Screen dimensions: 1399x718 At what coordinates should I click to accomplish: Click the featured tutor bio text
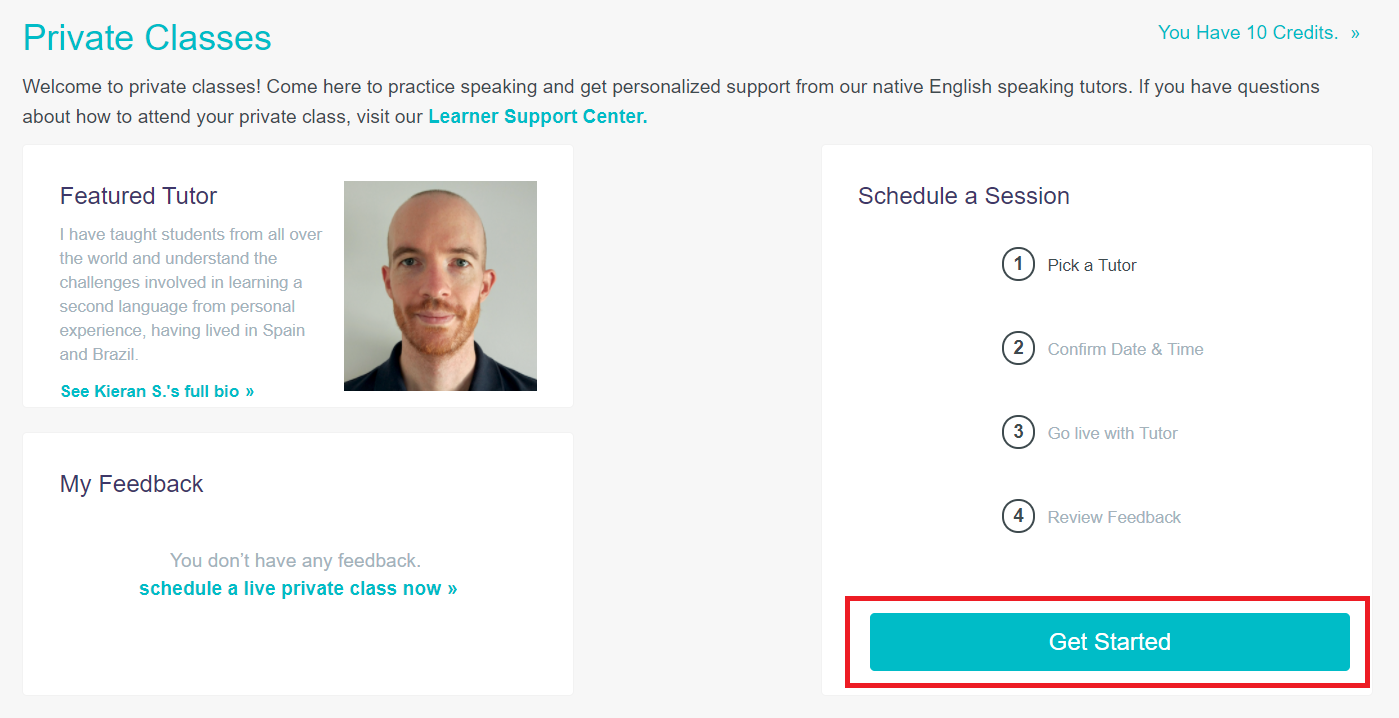(x=191, y=294)
